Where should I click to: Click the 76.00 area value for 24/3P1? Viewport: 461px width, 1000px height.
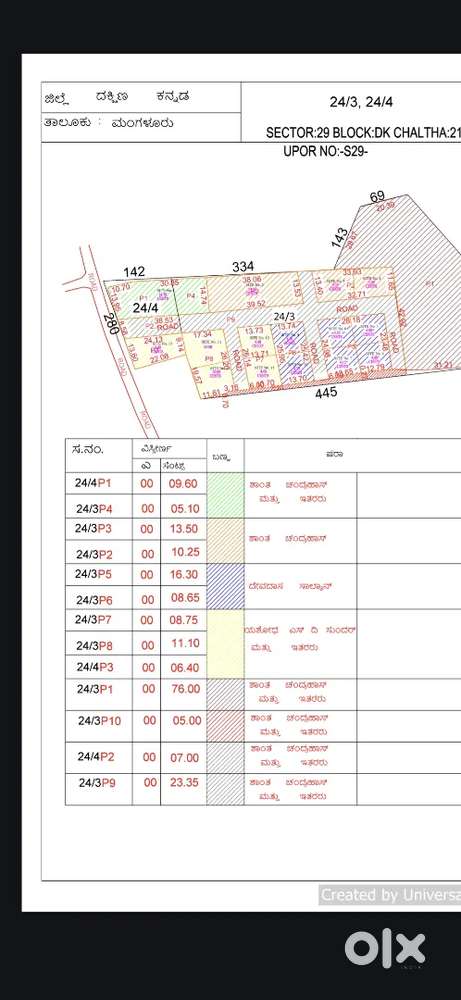click(x=184, y=689)
